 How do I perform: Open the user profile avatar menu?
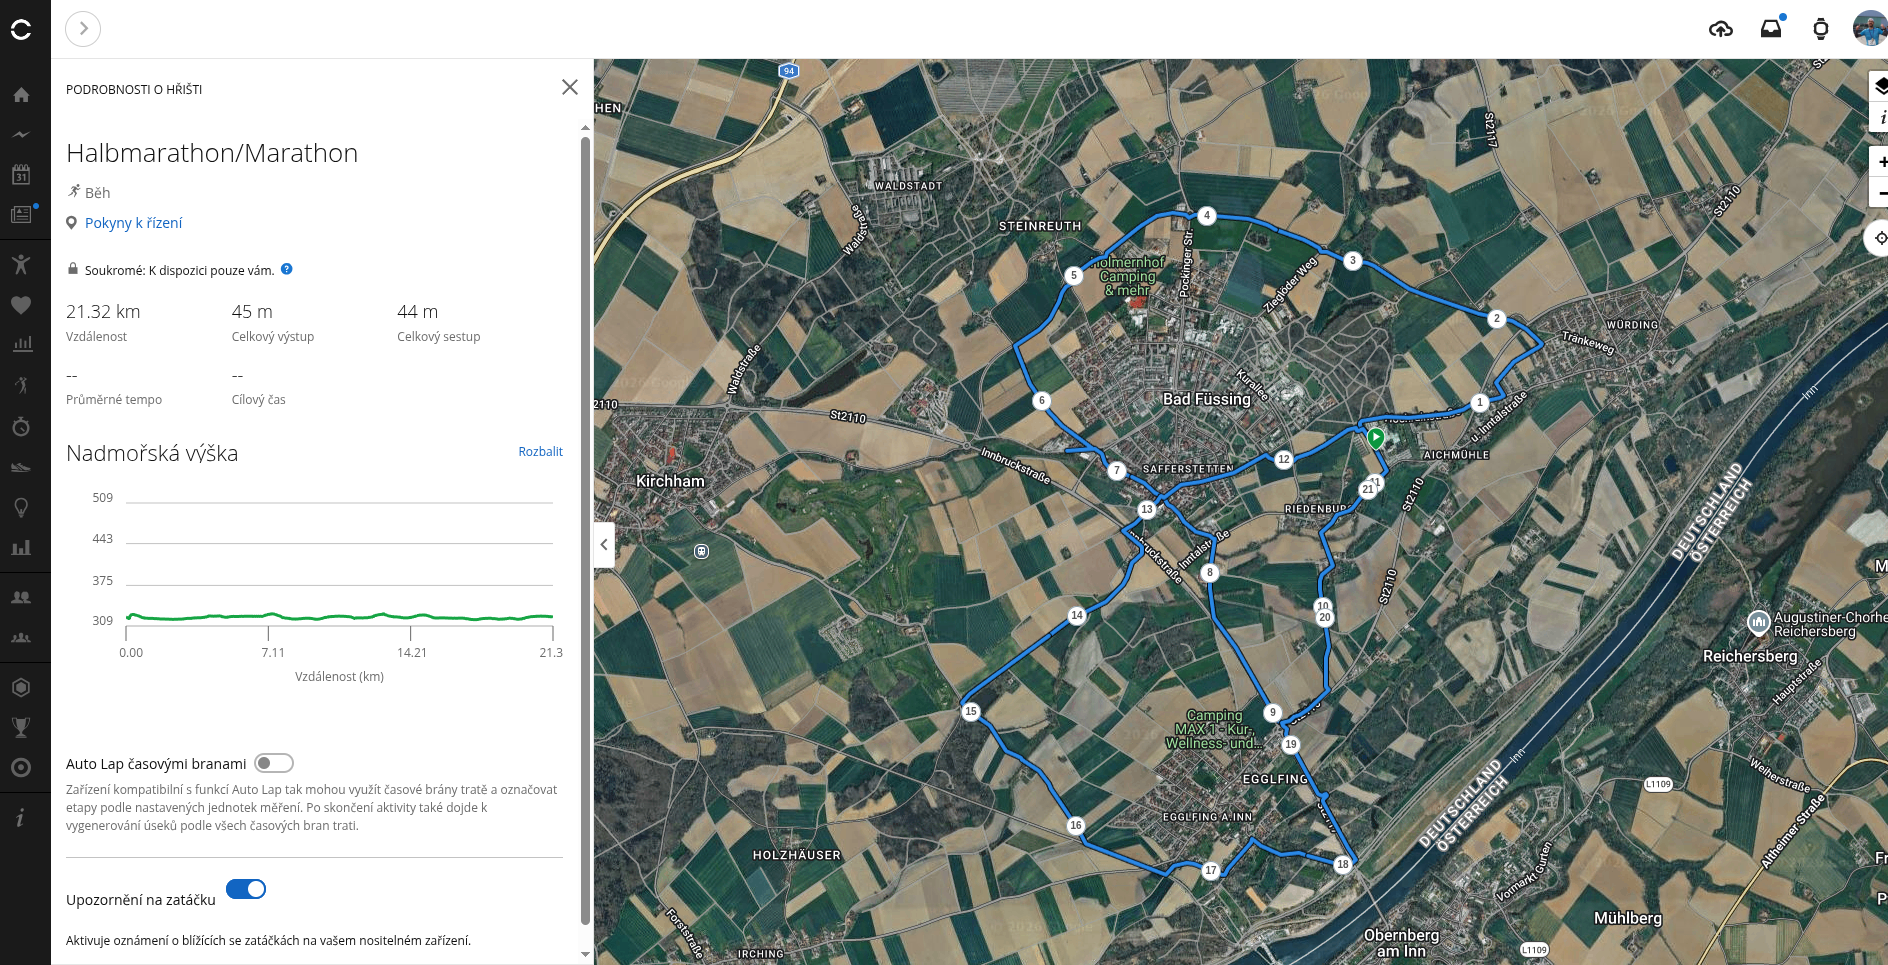coord(1868,29)
